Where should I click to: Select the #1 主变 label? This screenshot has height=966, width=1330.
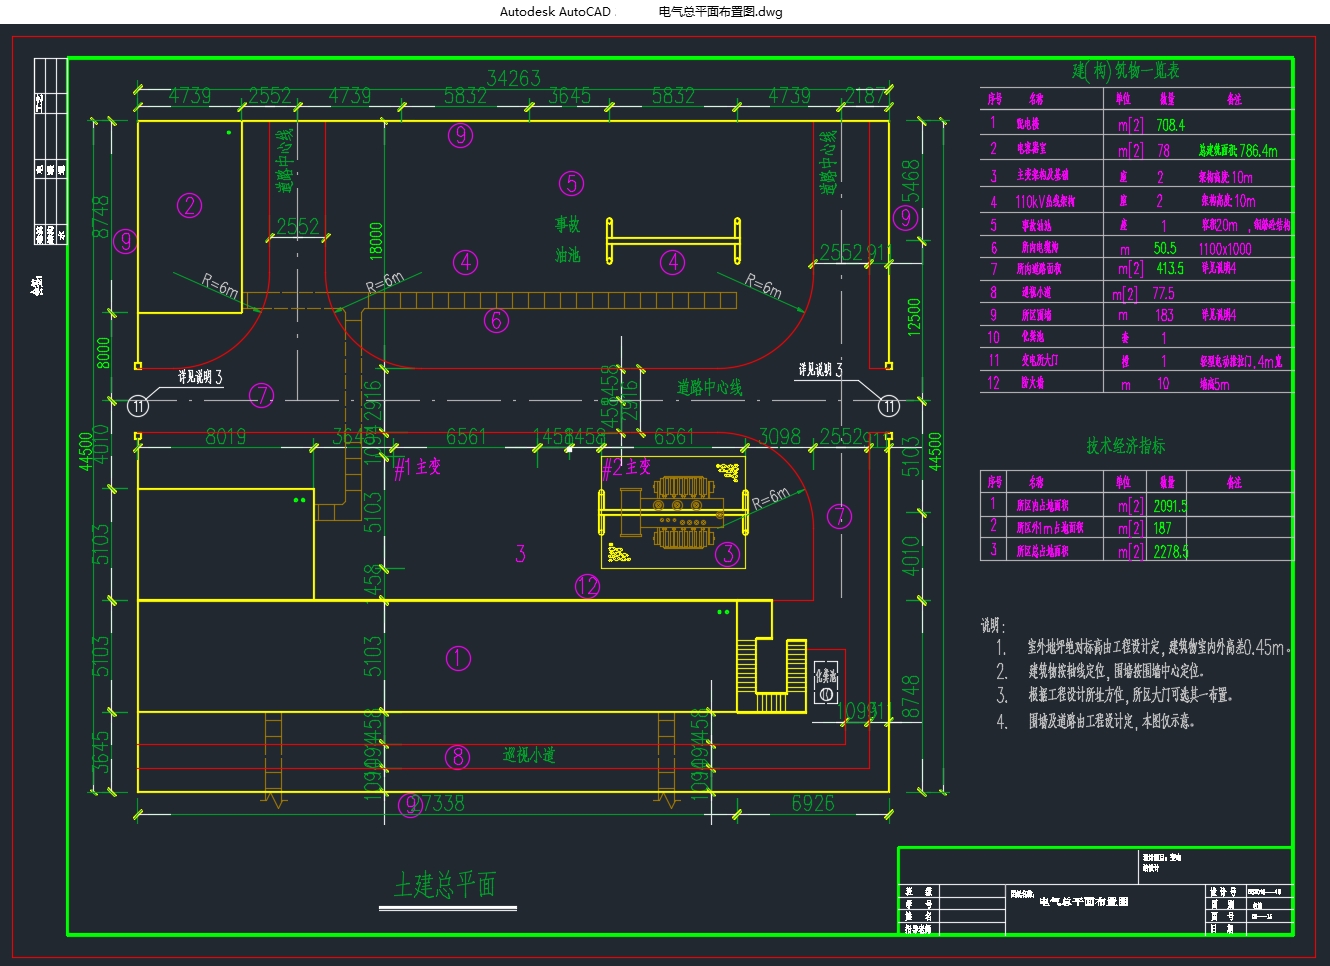point(417,467)
